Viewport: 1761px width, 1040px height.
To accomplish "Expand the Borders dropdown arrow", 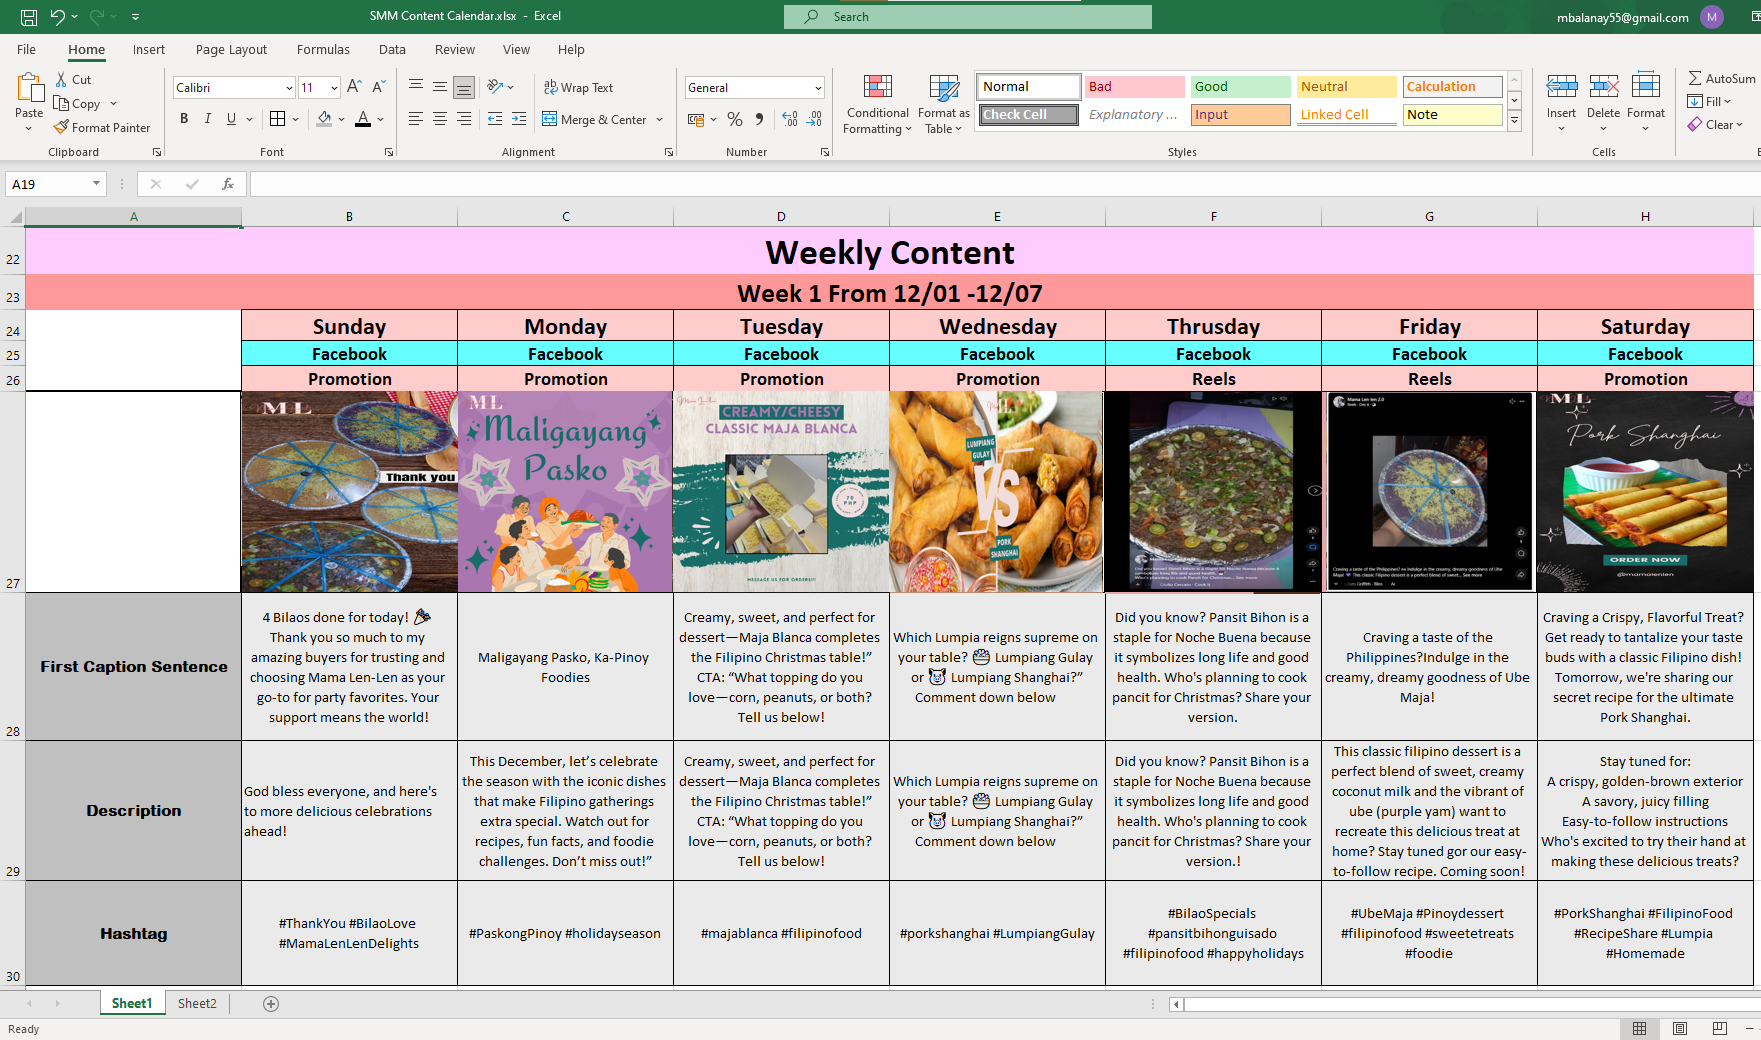I will pyautogui.click(x=296, y=119).
